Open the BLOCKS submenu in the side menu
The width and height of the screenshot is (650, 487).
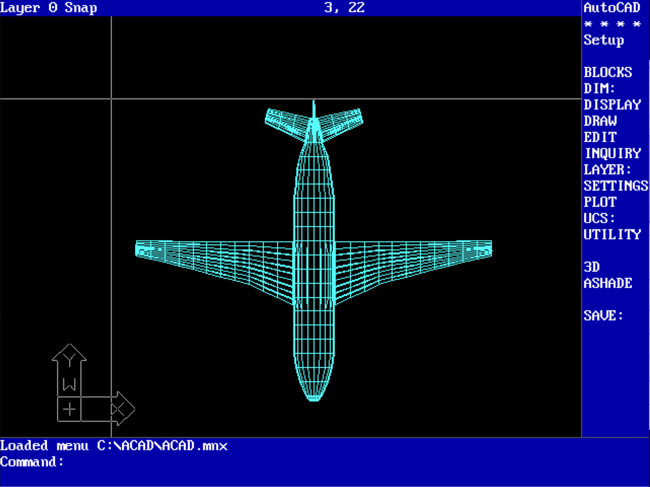coord(608,72)
